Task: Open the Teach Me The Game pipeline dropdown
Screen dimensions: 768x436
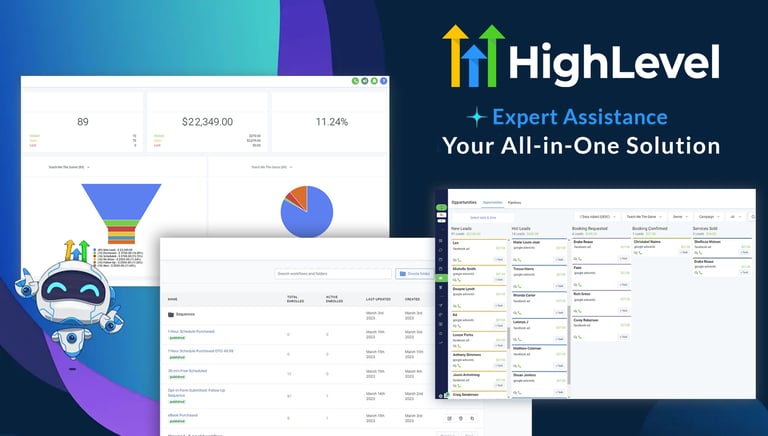Action: click(644, 217)
